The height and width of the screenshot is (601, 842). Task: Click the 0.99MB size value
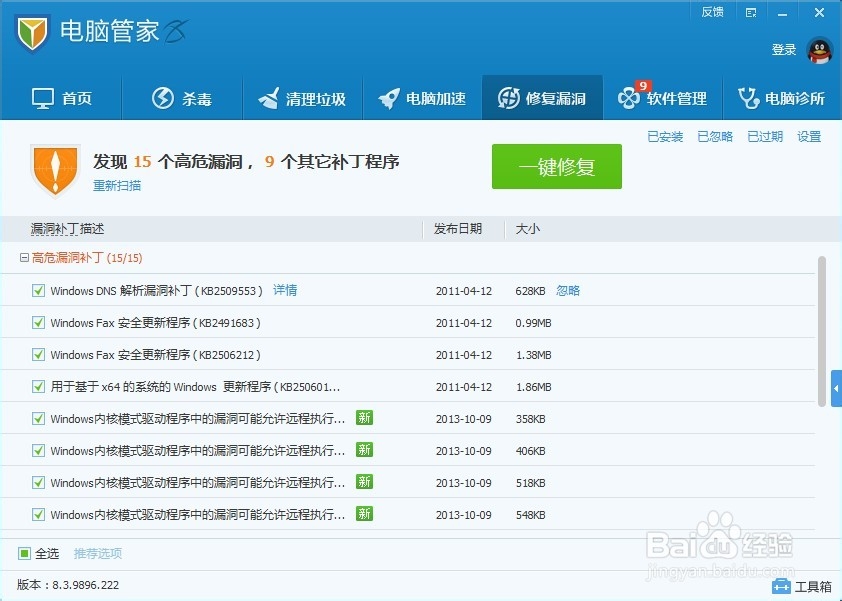(533, 323)
